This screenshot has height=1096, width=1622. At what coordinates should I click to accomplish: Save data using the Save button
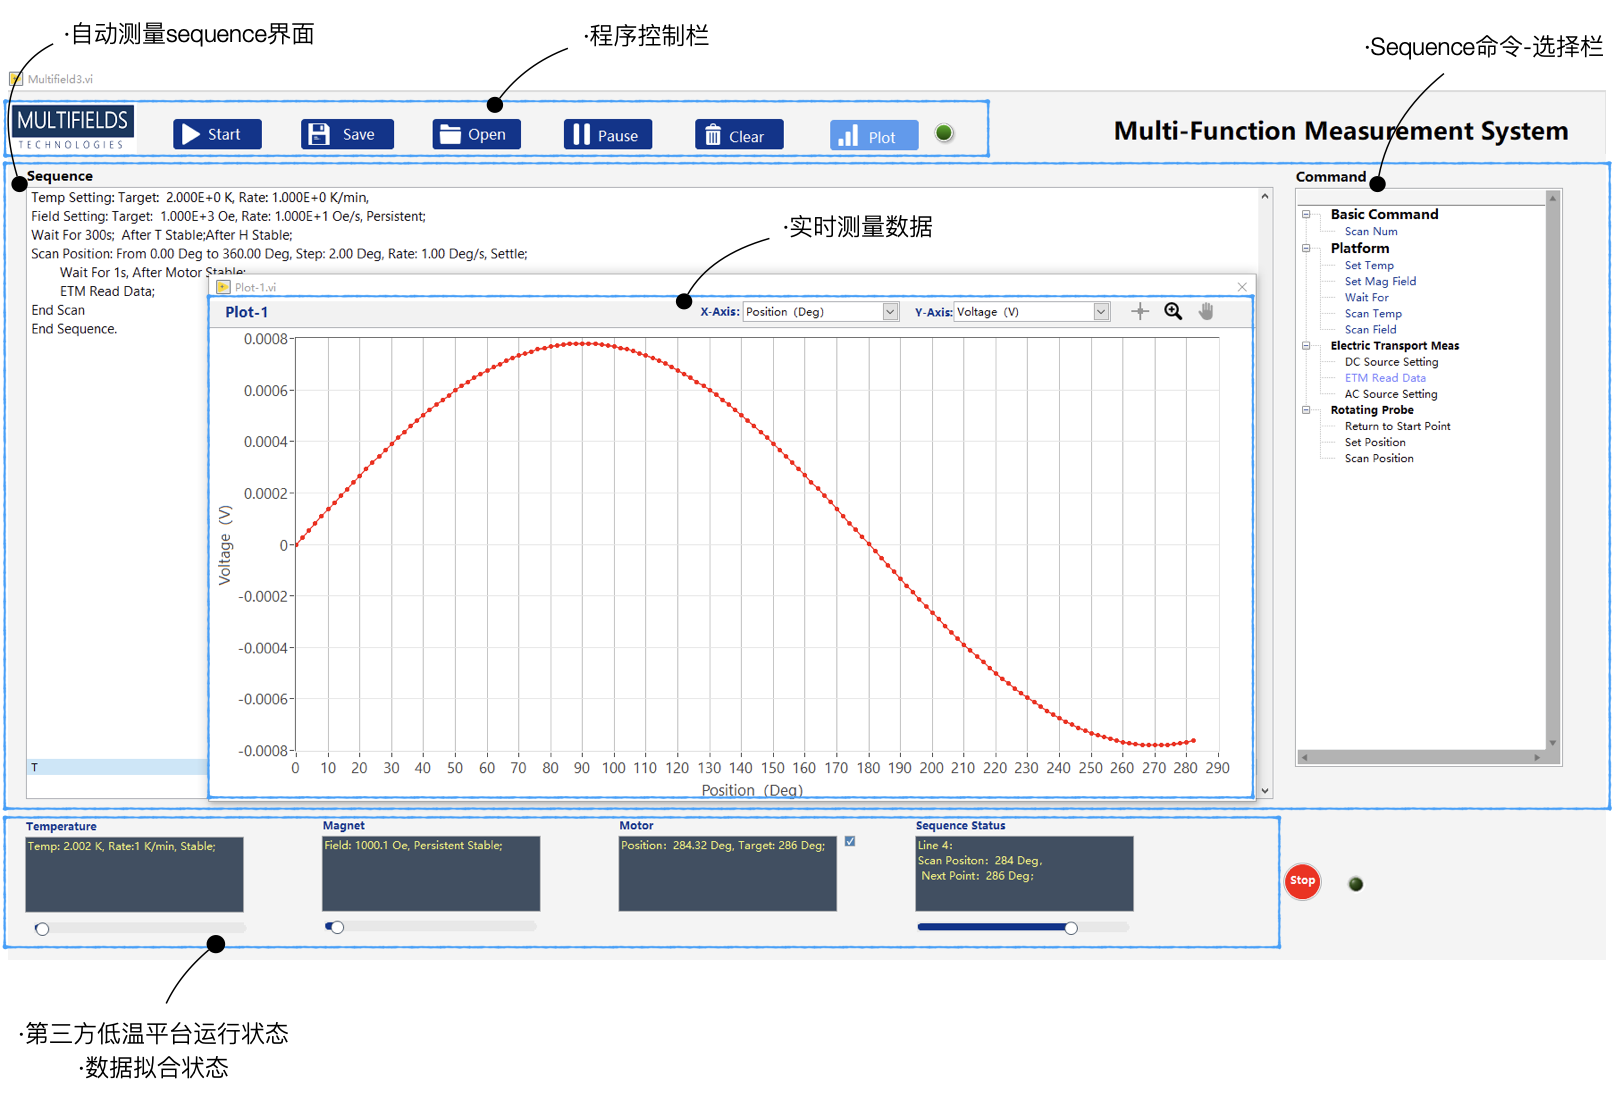click(x=347, y=135)
